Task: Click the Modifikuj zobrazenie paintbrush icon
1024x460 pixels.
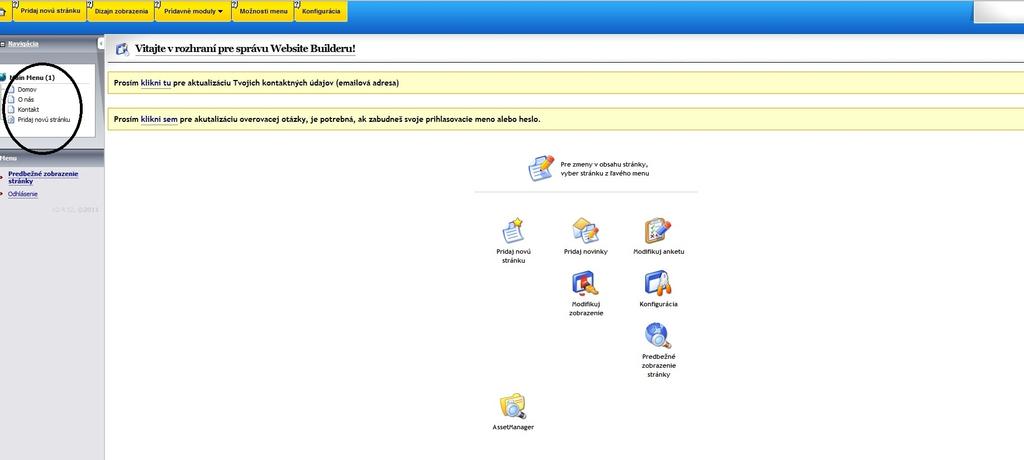Action: pyautogui.click(x=586, y=284)
